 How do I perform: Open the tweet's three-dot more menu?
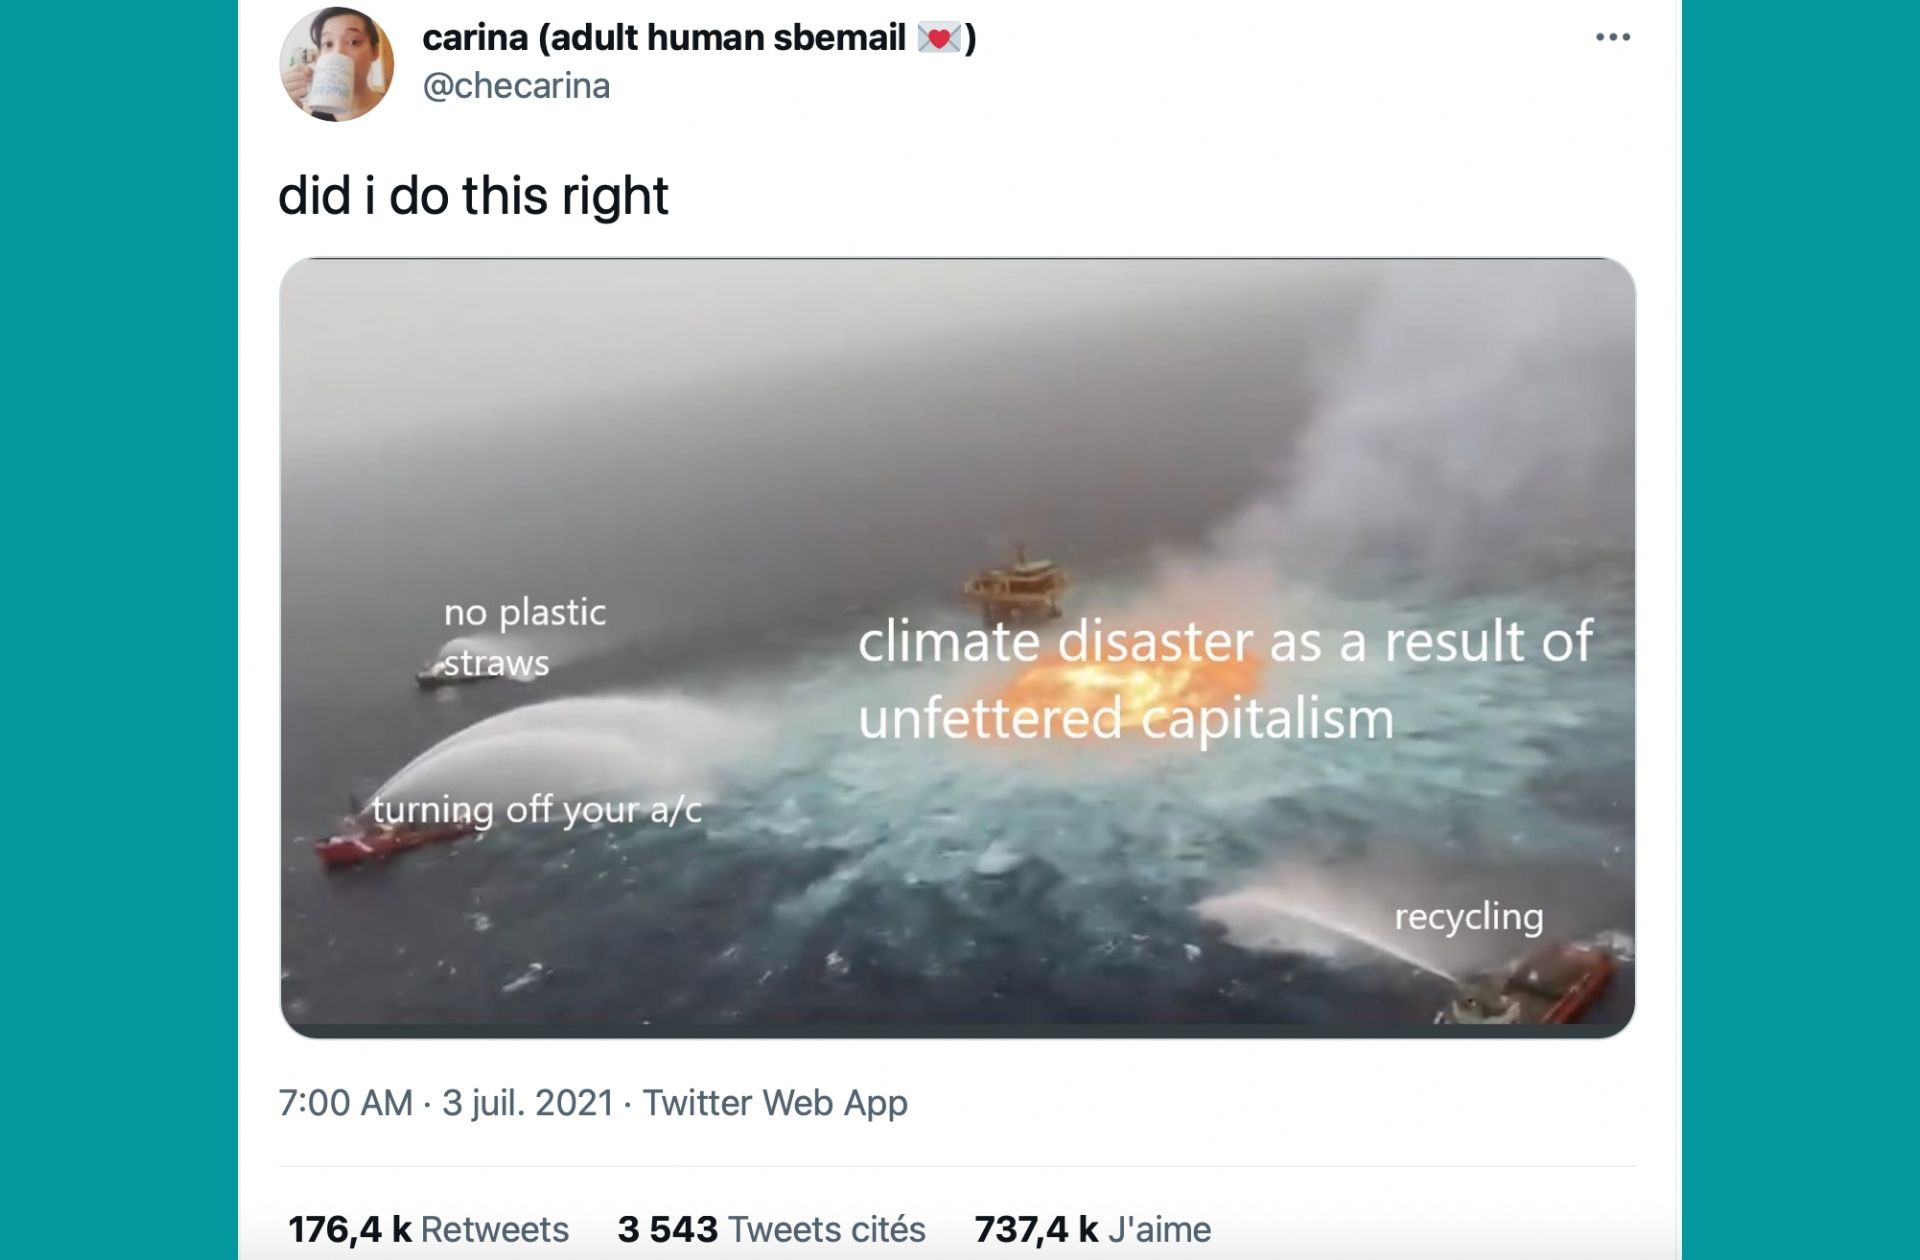tap(1612, 38)
